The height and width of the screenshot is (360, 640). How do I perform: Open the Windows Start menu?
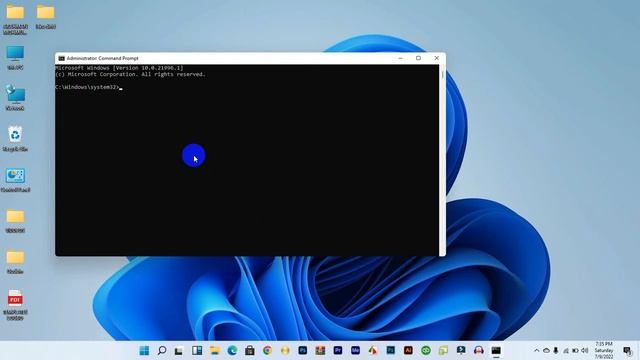point(144,350)
